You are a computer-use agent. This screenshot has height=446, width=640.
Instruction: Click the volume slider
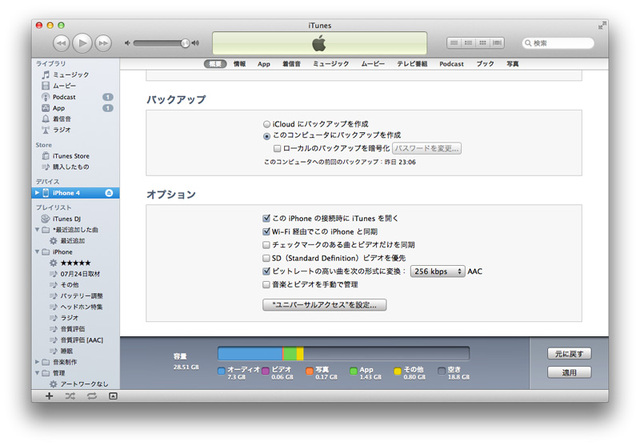pos(160,43)
